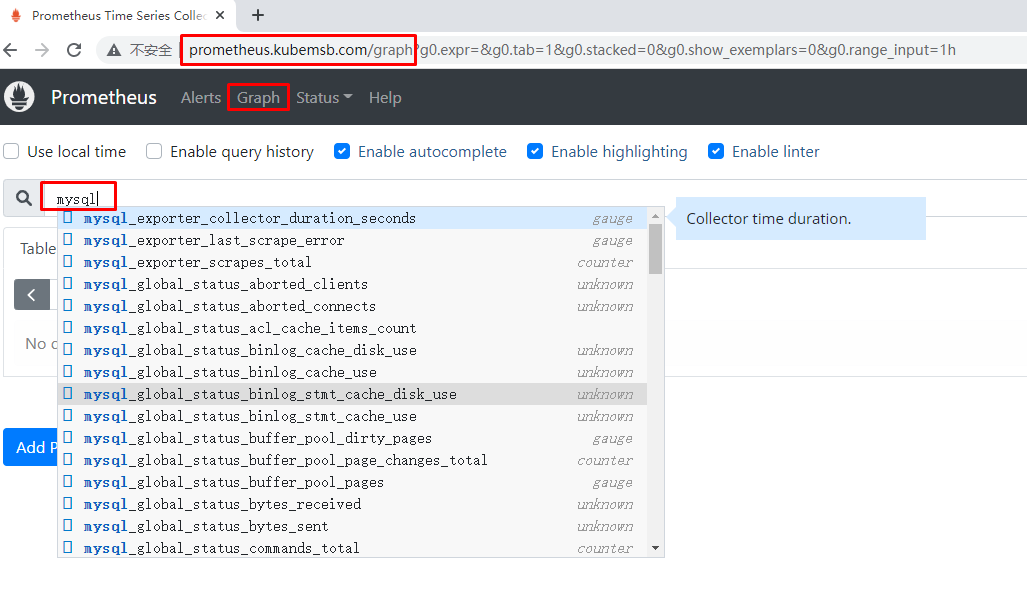
Task: Disable the autocomplete checkbox
Action: coord(342,151)
